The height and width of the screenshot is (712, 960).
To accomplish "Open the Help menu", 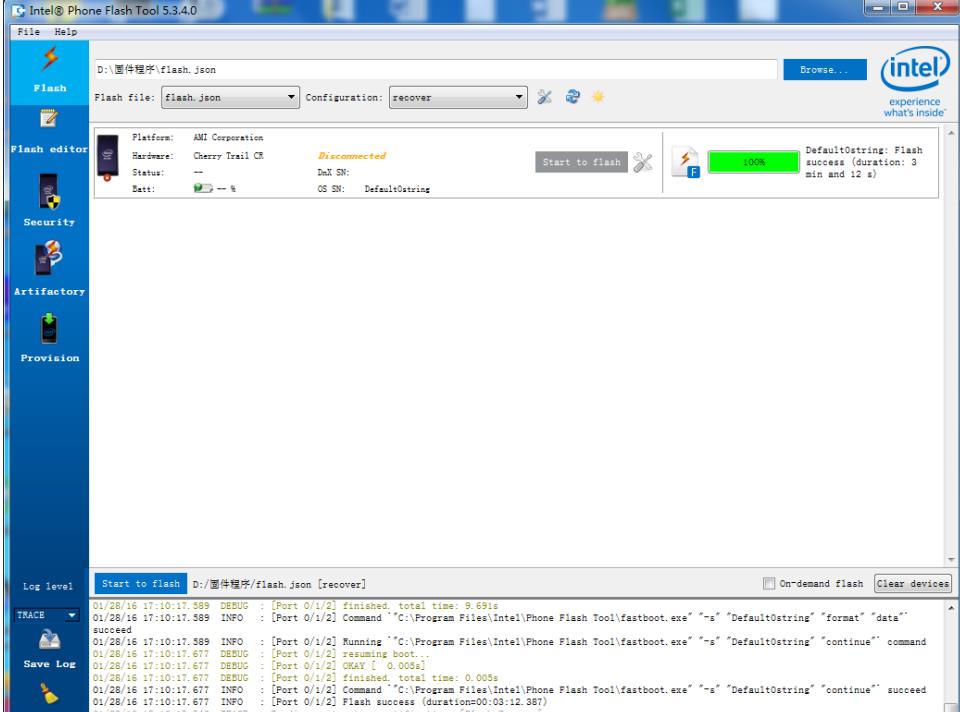I will [66, 32].
